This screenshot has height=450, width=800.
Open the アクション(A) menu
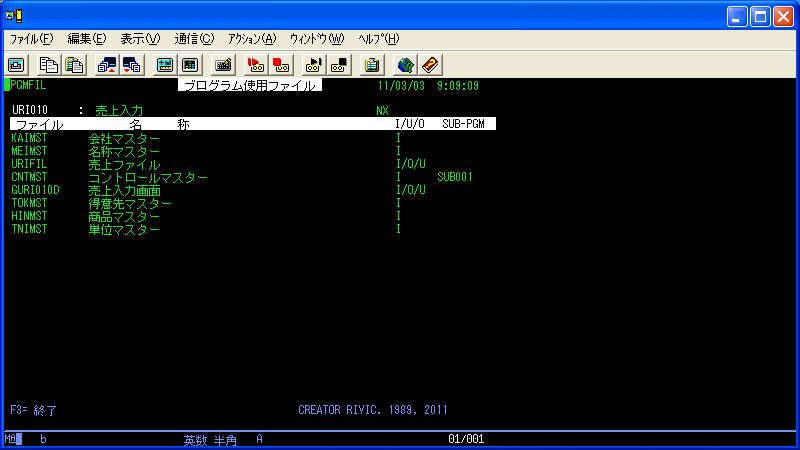(x=252, y=39)
